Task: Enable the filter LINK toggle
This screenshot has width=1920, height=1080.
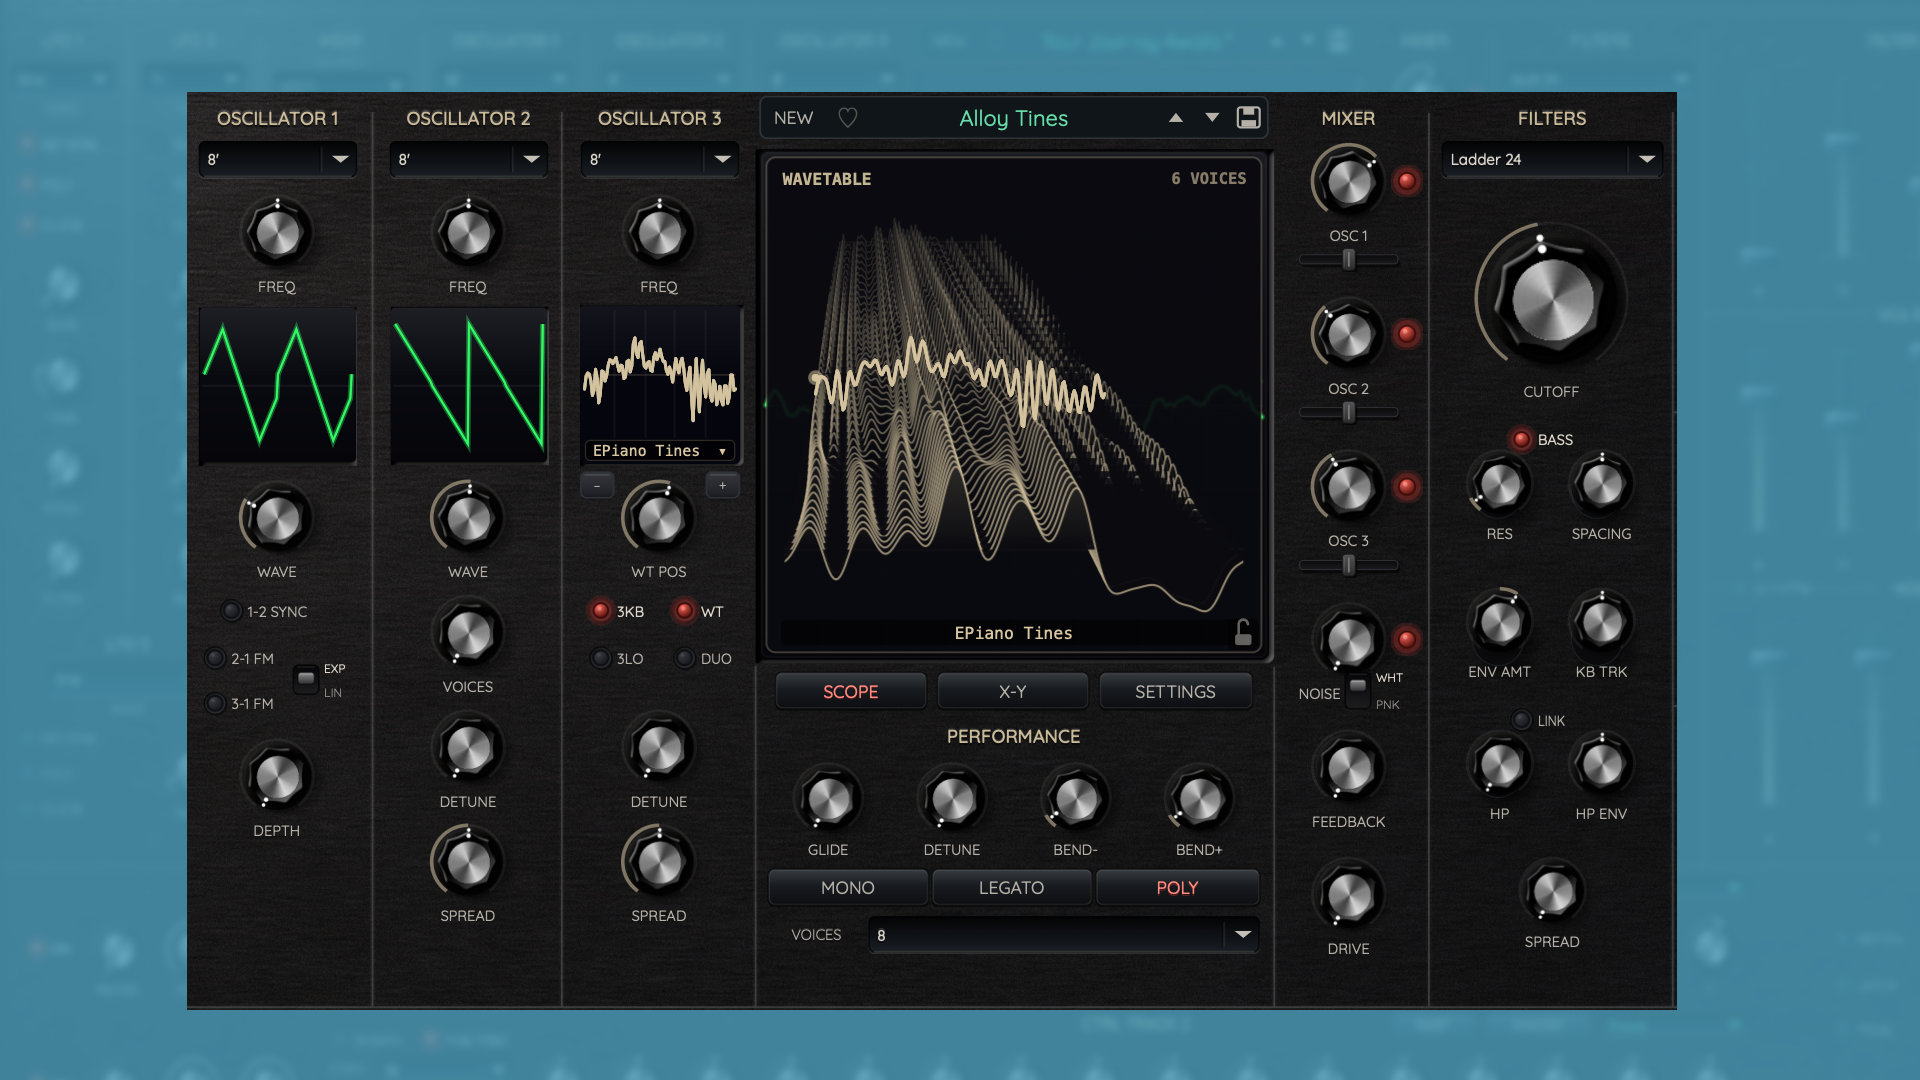Action: pyautogui.click(x=1521, y=720)
